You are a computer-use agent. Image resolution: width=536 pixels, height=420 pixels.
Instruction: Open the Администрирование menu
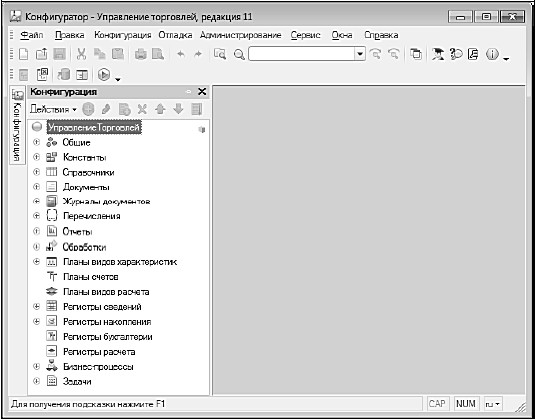coord(241,35)
